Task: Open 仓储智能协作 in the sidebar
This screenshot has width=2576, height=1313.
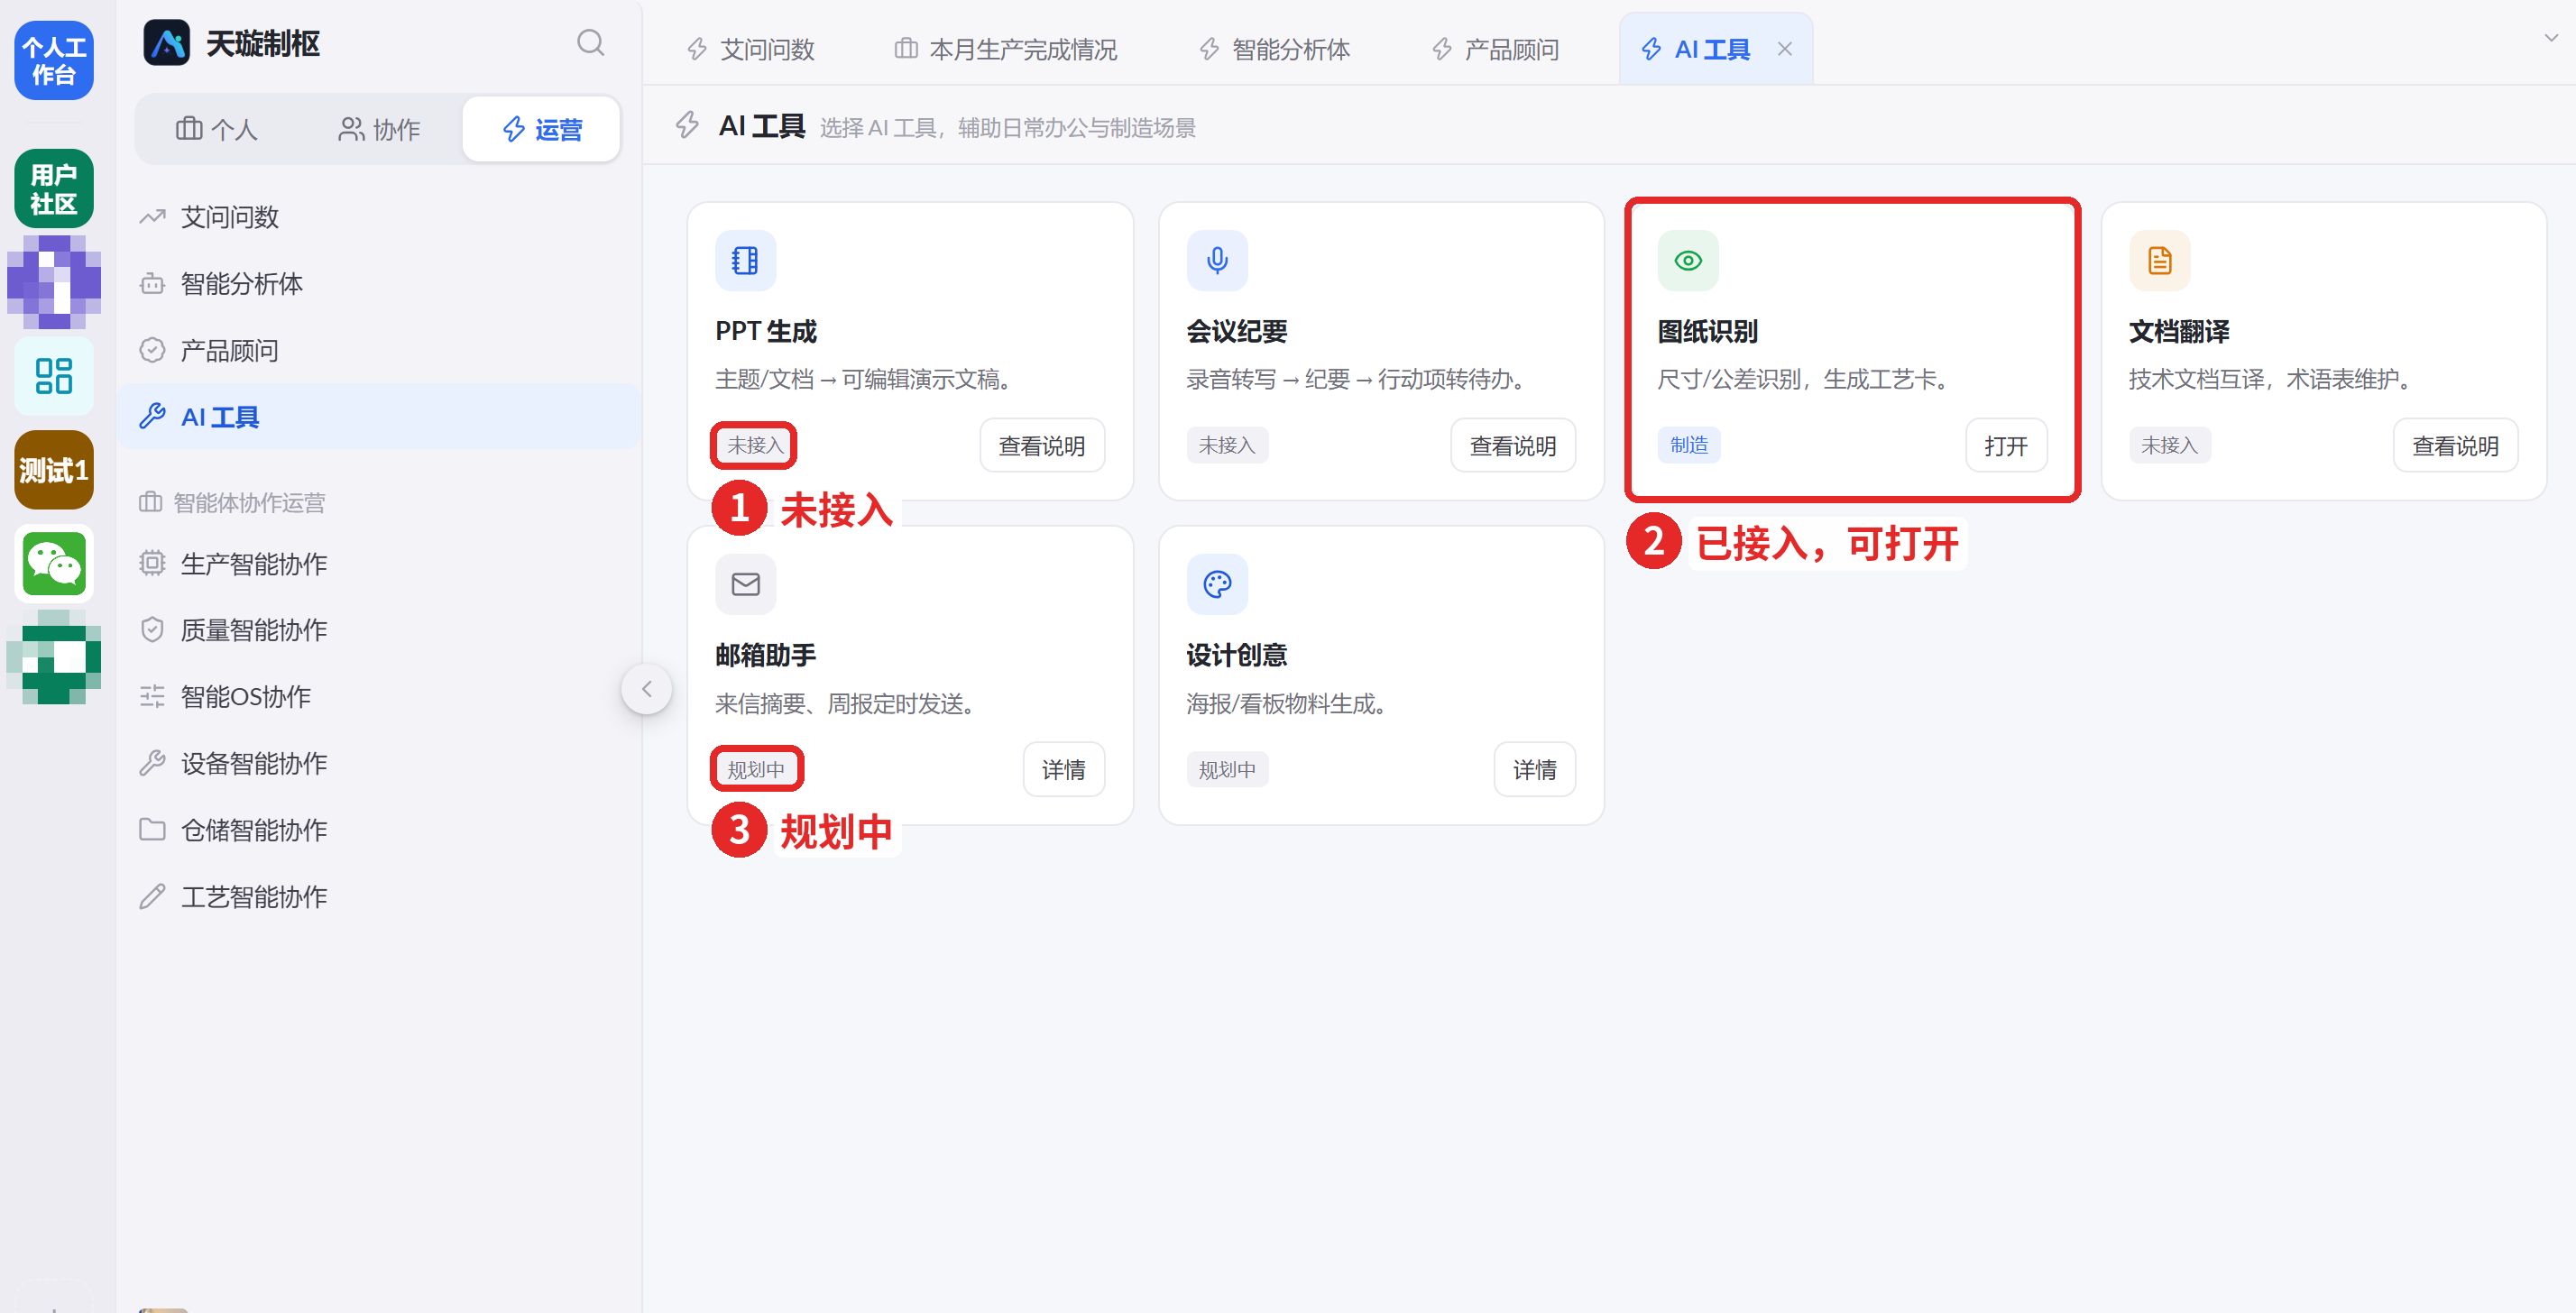Action: 380,830
